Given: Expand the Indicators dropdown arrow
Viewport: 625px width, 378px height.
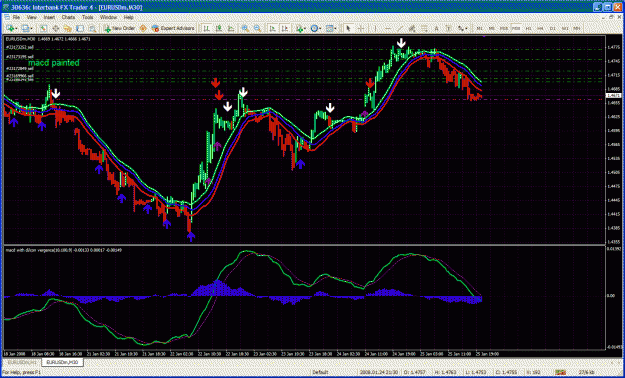Looking at the screenshot, I should click(305, 28).
